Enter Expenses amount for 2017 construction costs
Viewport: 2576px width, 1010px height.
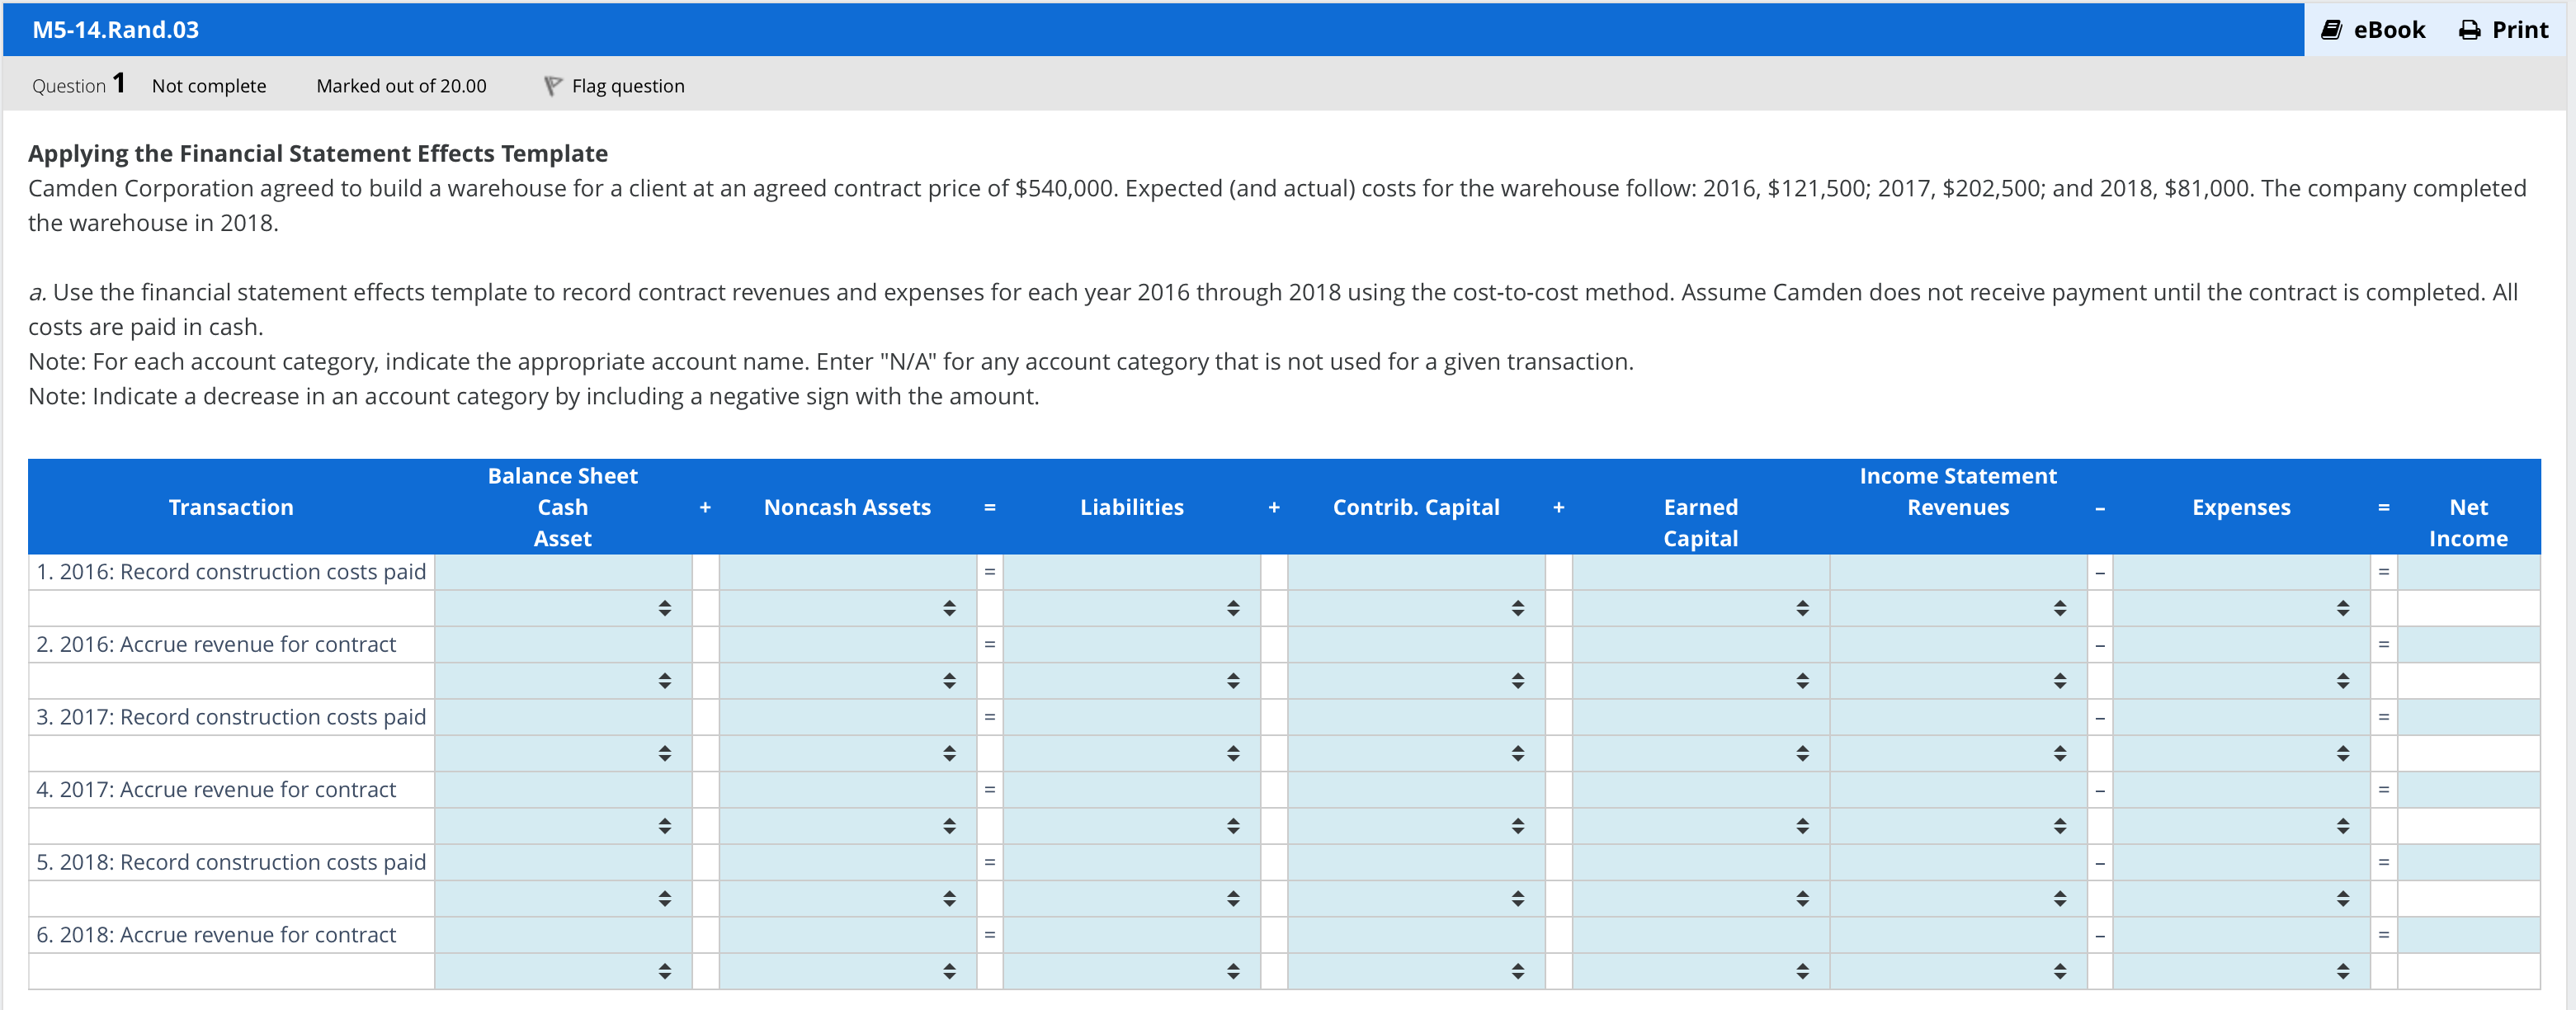coord(2241,717)
